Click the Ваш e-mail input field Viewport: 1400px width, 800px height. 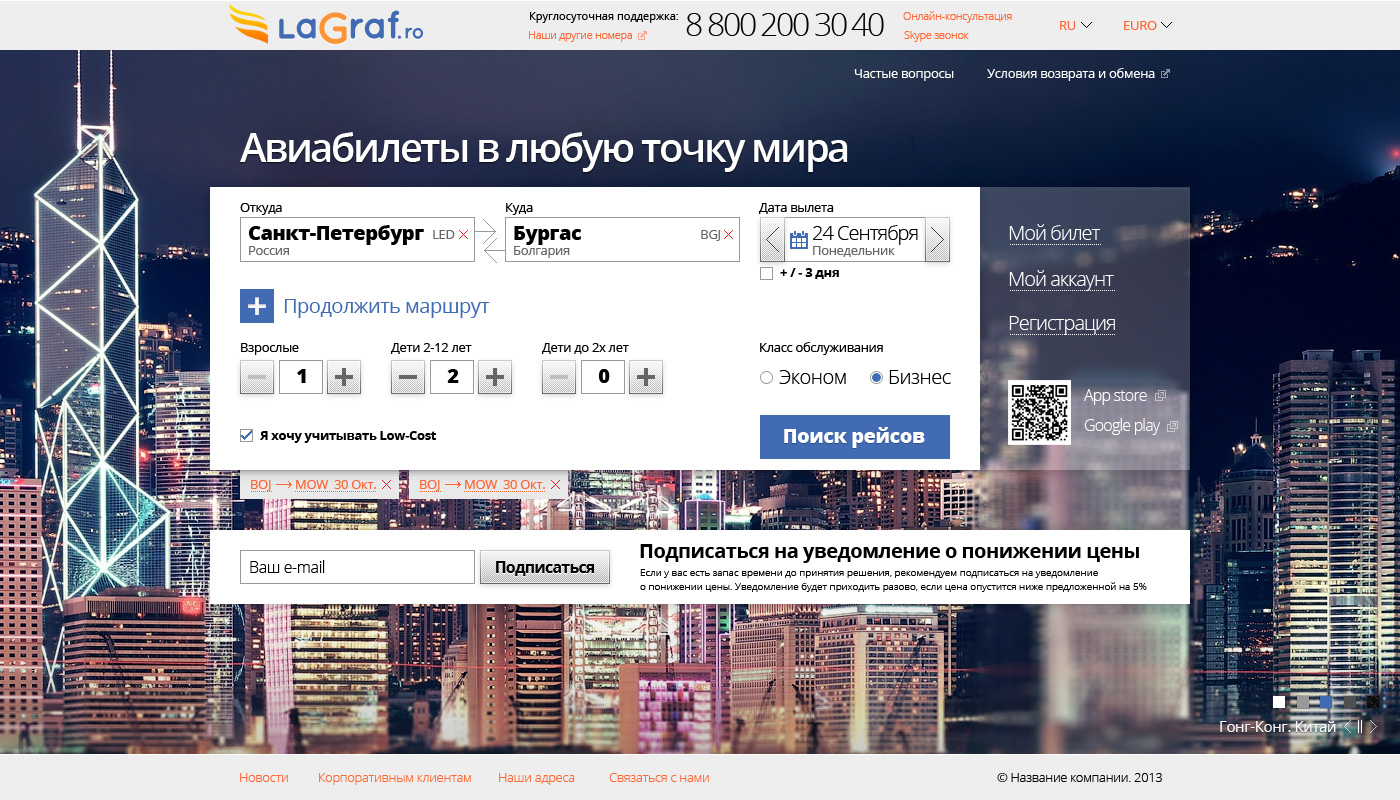pos(357,567)
